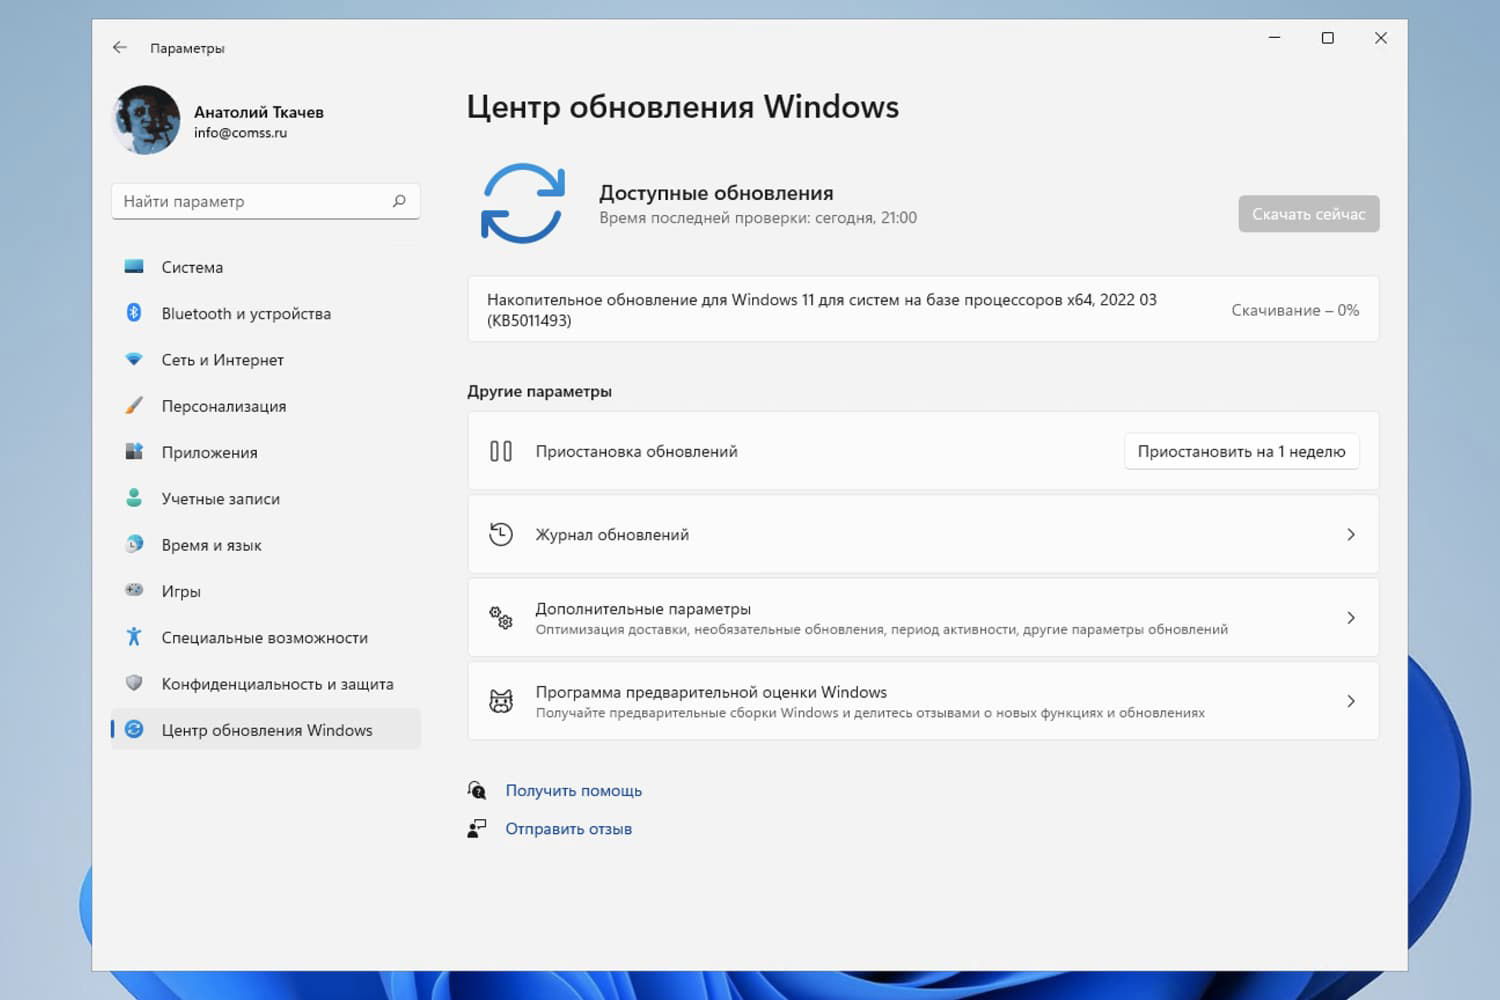This screenshot has height=1000, width=1500.
Task: Click the Время и язык globe-clock icon
Action: coord(134,544)
